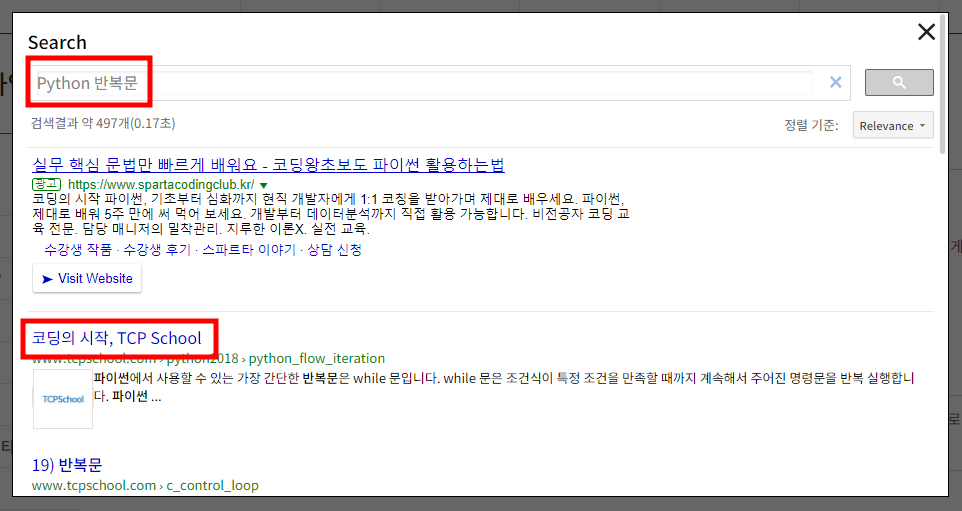Screen dimensions: 962x511
Task: Click the magnifier search button
Action: pos(899,82)
